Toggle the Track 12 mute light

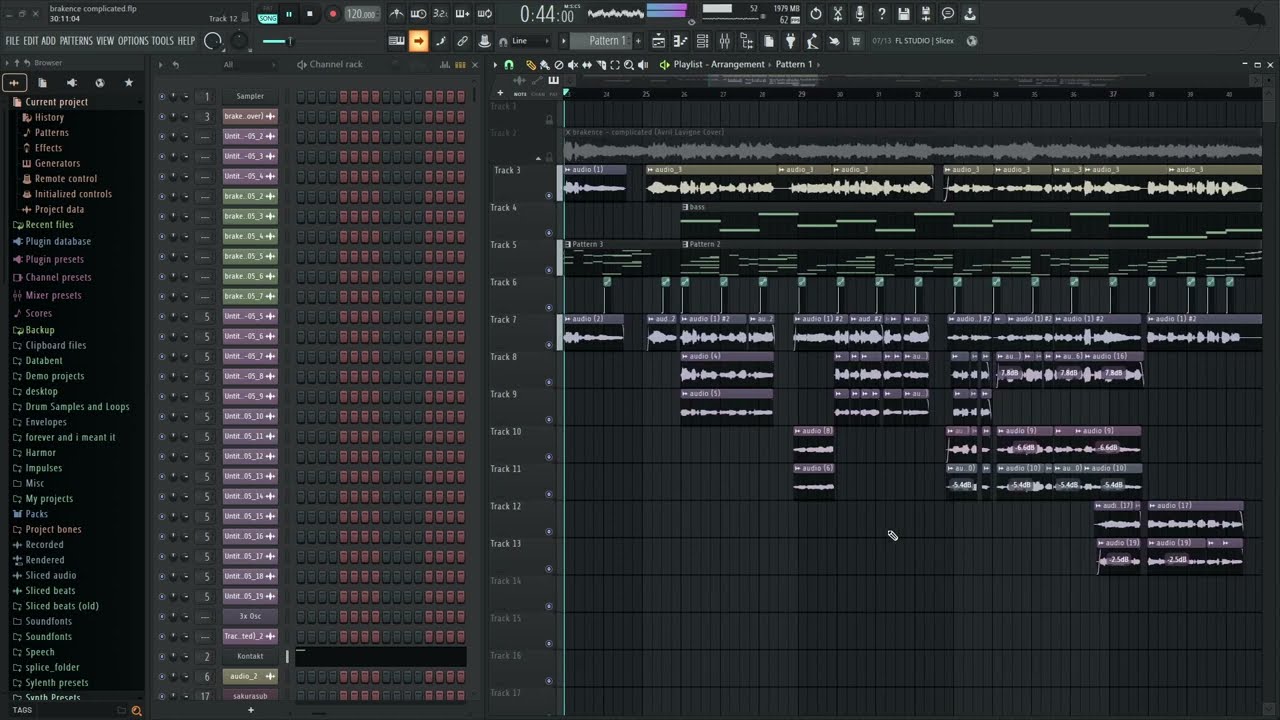[x=549, y=531]
